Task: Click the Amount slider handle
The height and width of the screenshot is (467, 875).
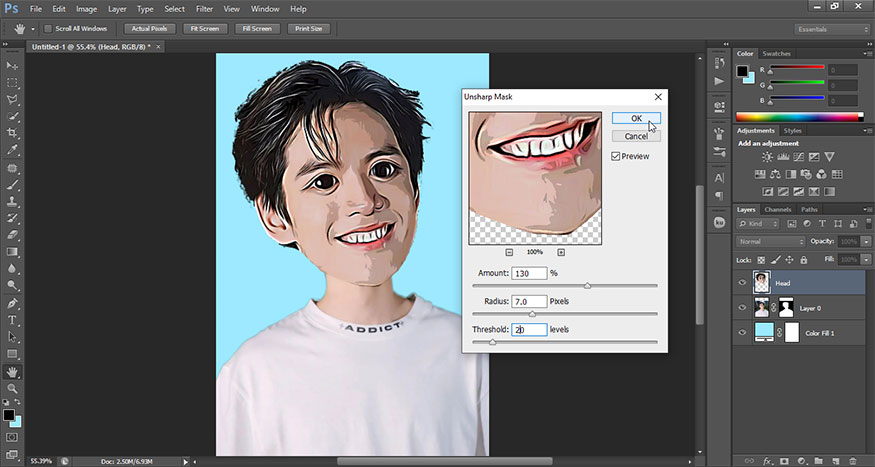Action: click(587, 286)
